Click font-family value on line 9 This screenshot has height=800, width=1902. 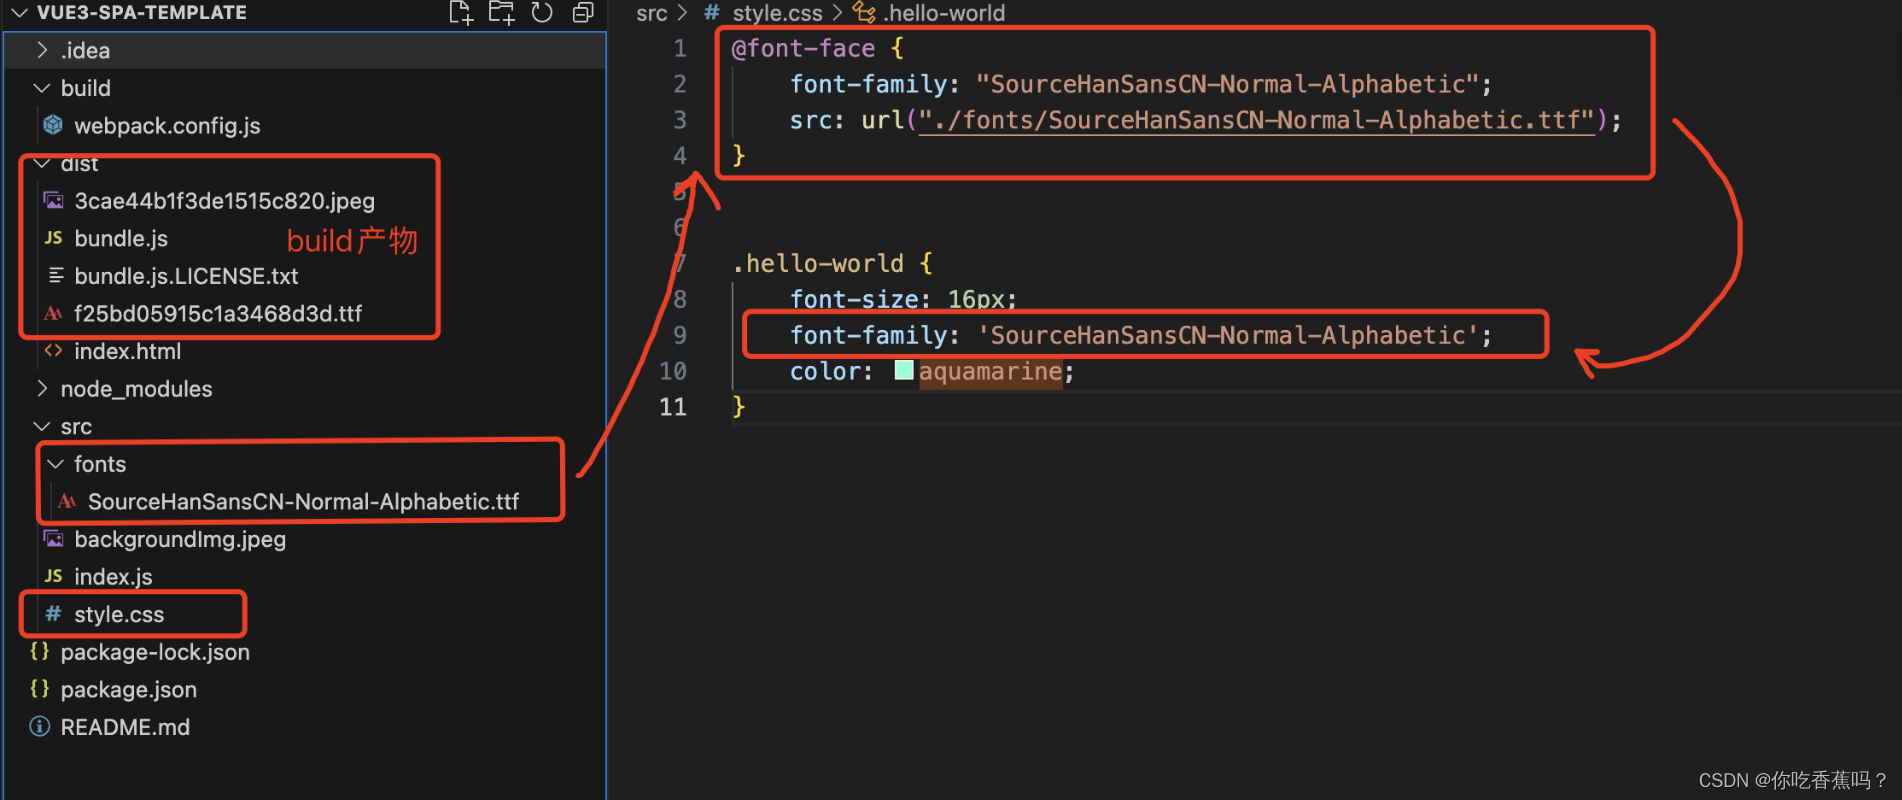click(1227, 335)
